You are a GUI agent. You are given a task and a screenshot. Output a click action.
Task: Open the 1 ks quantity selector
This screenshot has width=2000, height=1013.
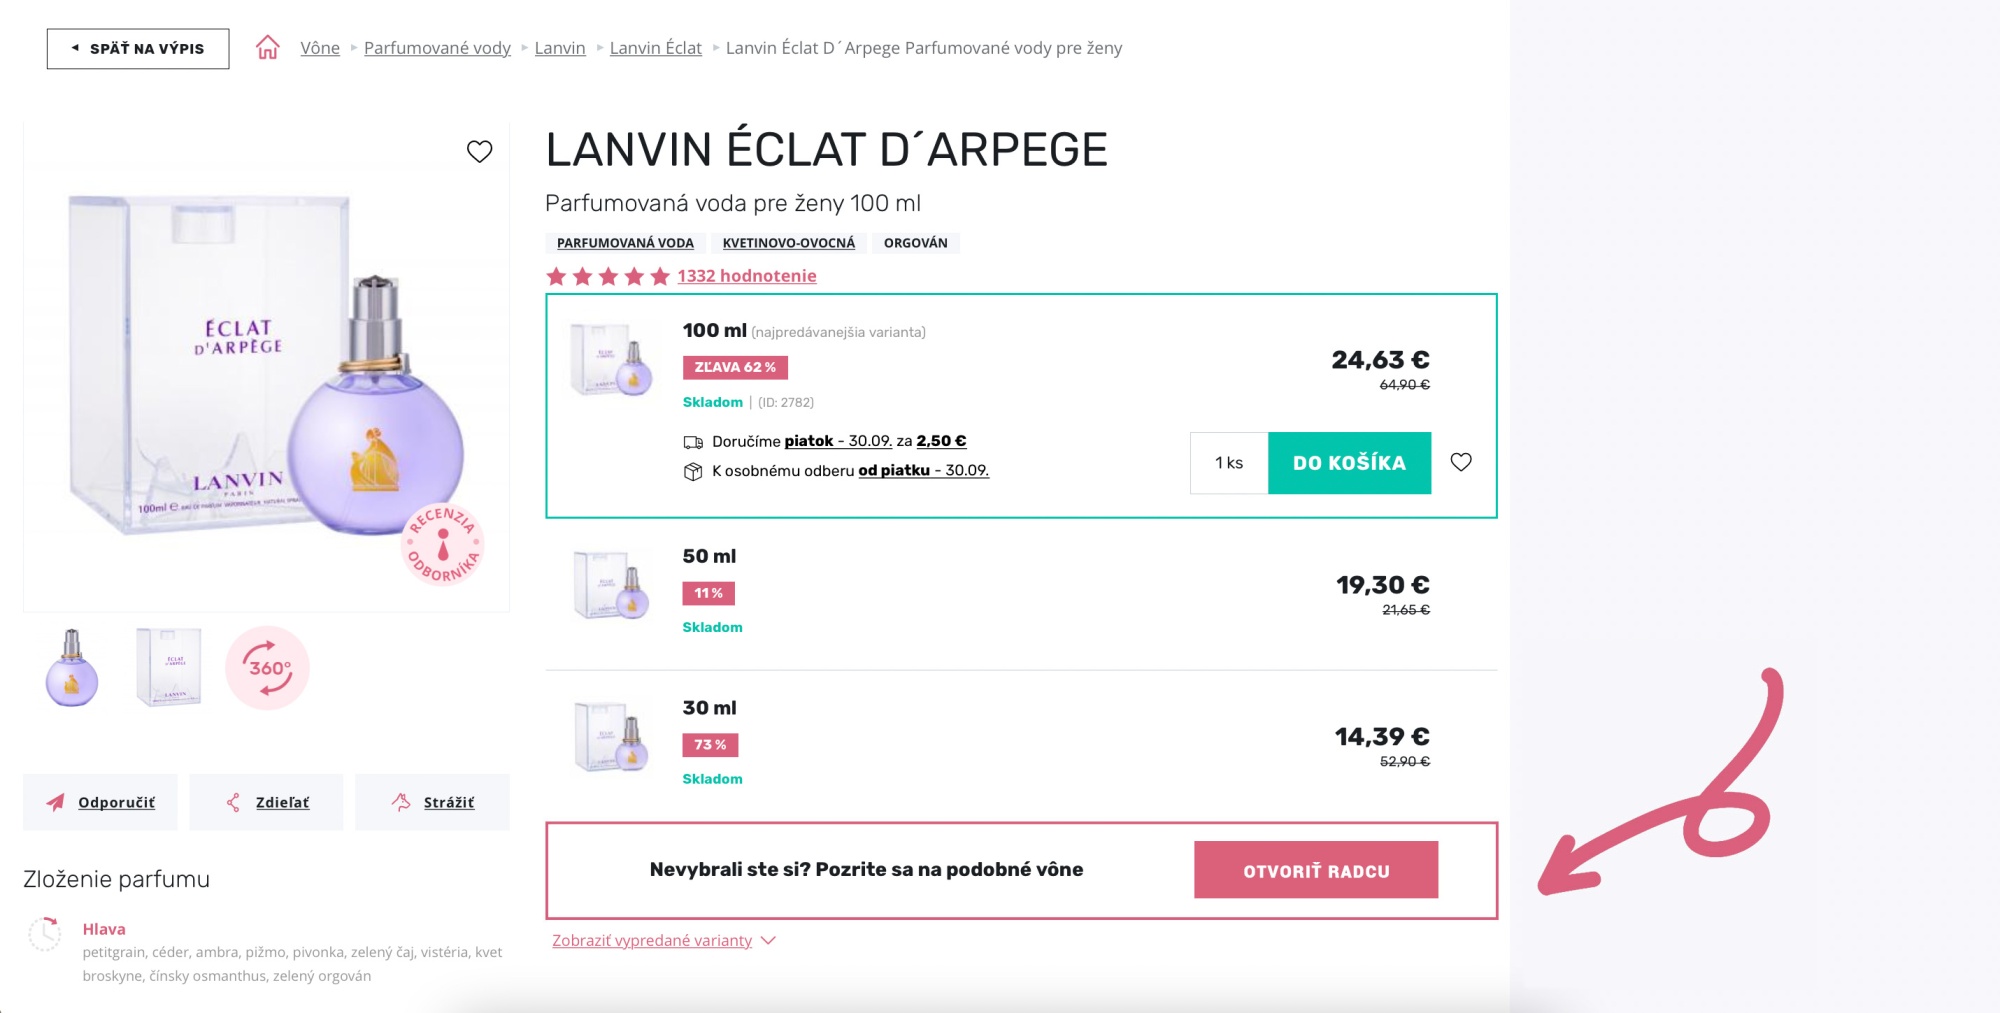point(1229,463)
